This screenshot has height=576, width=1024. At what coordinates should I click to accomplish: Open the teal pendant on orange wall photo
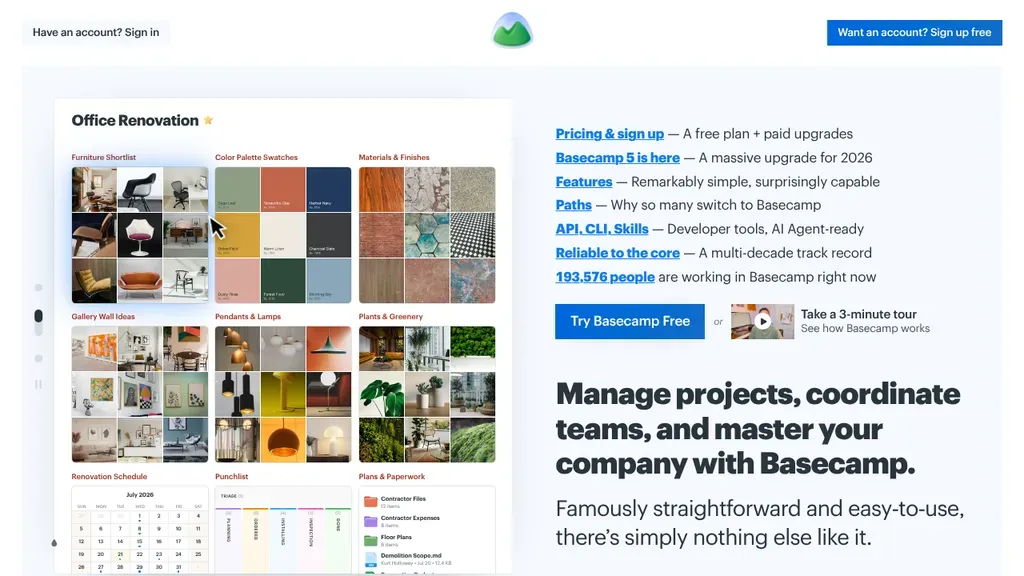tap(328, 349)
